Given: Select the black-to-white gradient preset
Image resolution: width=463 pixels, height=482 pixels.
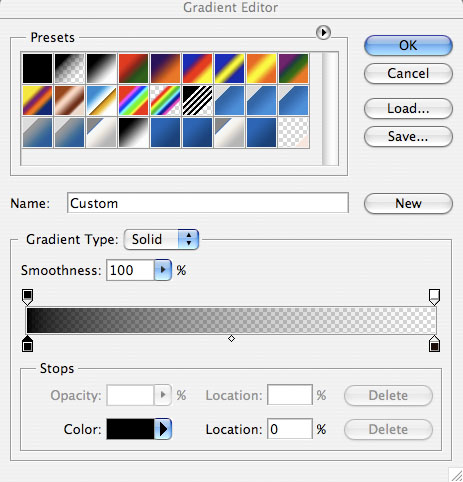Looking at the screenshot, I should coord(102,68).
